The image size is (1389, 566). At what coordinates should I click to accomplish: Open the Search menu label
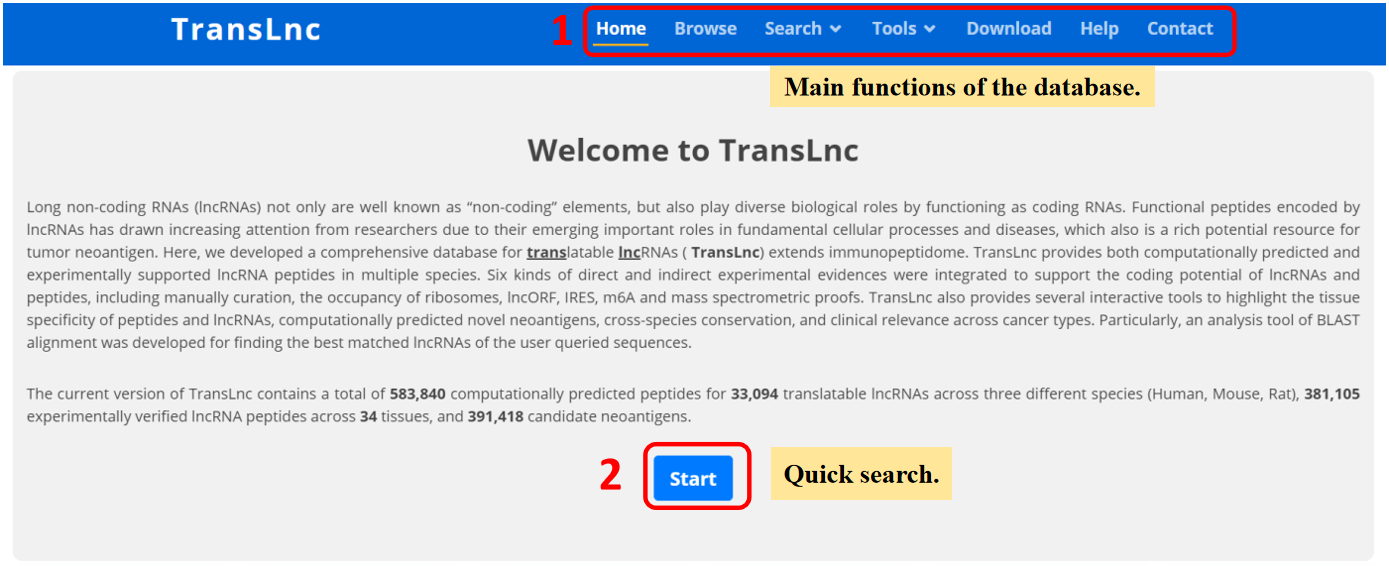tap(793, 29)
